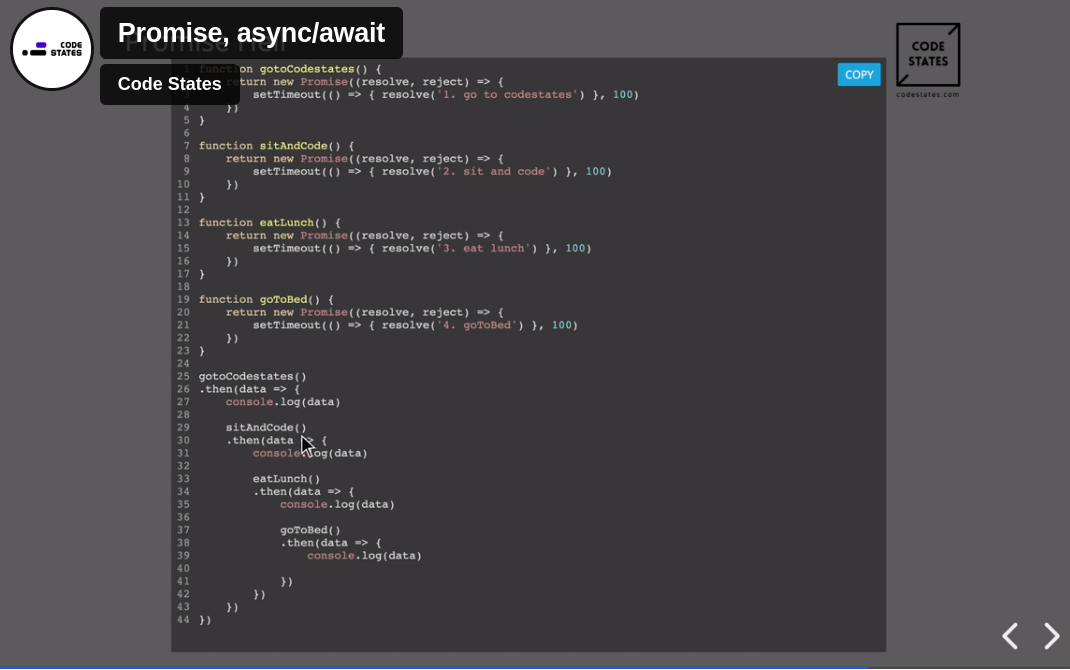Click the Code States logo at top right
The height and width of the screenshot is (670, 1070).
coord(928,55)
